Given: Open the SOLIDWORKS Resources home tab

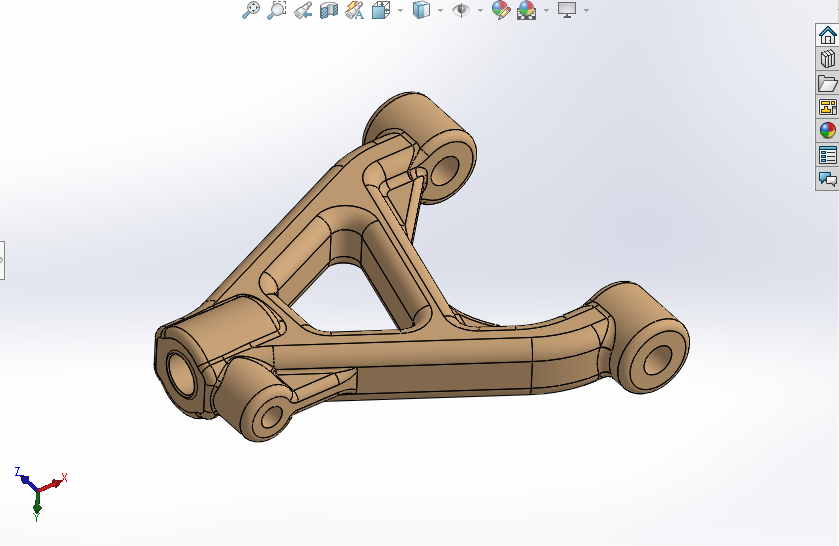Looking at the screenshot, I should pos(827,35).
